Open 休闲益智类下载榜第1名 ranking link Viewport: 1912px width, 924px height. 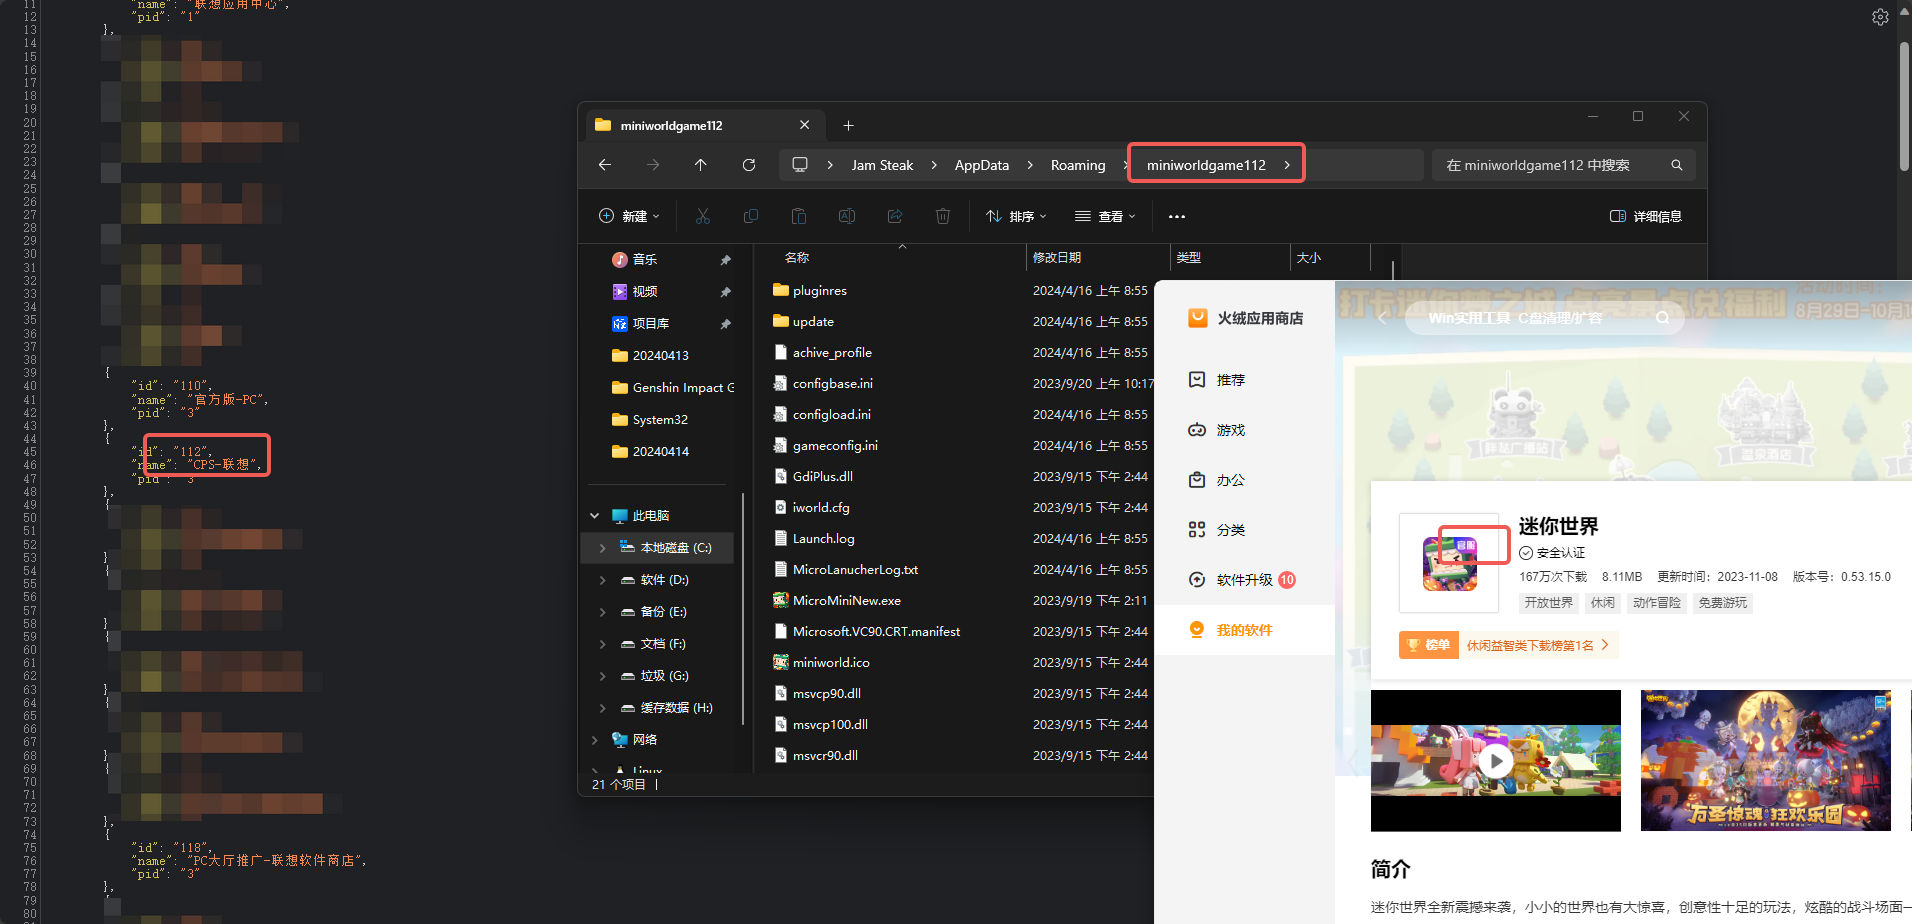pos(1537,645)
